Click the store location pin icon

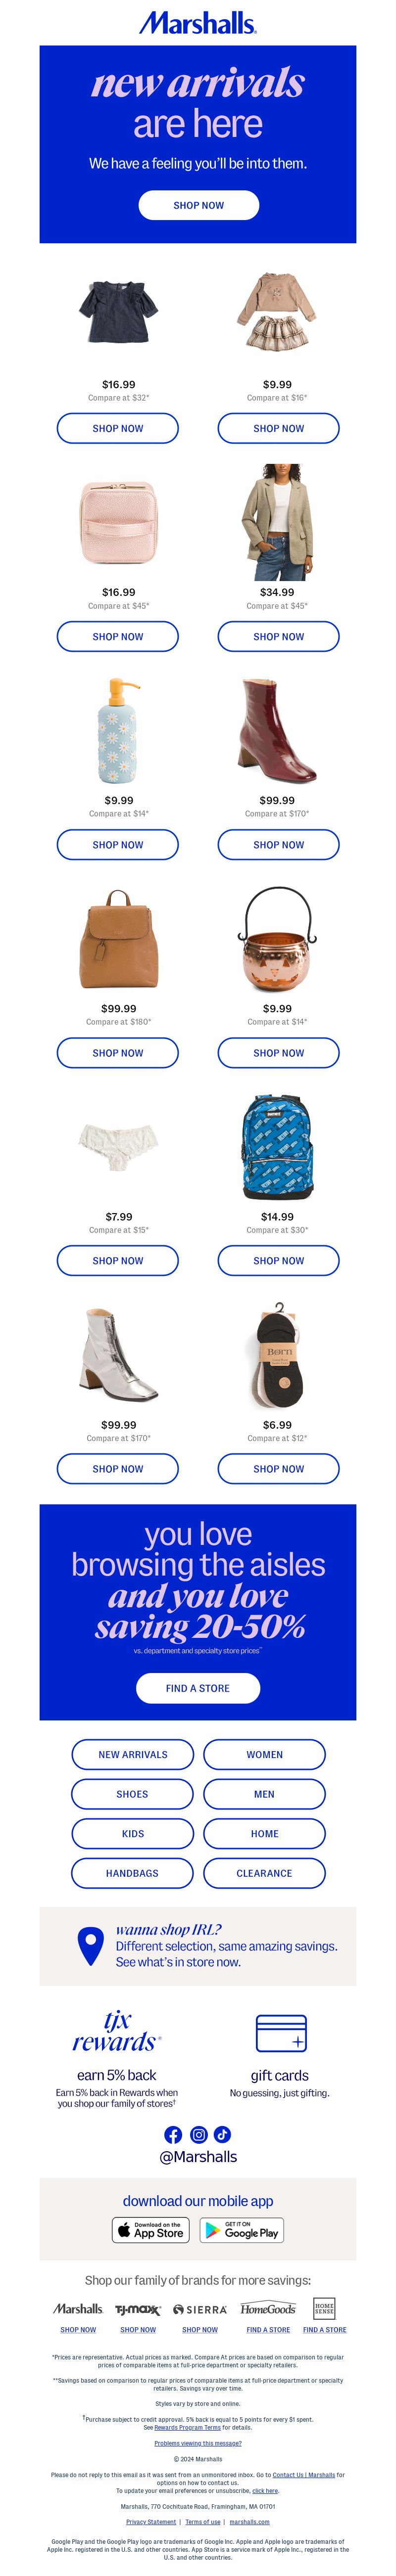click(x=91, y=1946)
